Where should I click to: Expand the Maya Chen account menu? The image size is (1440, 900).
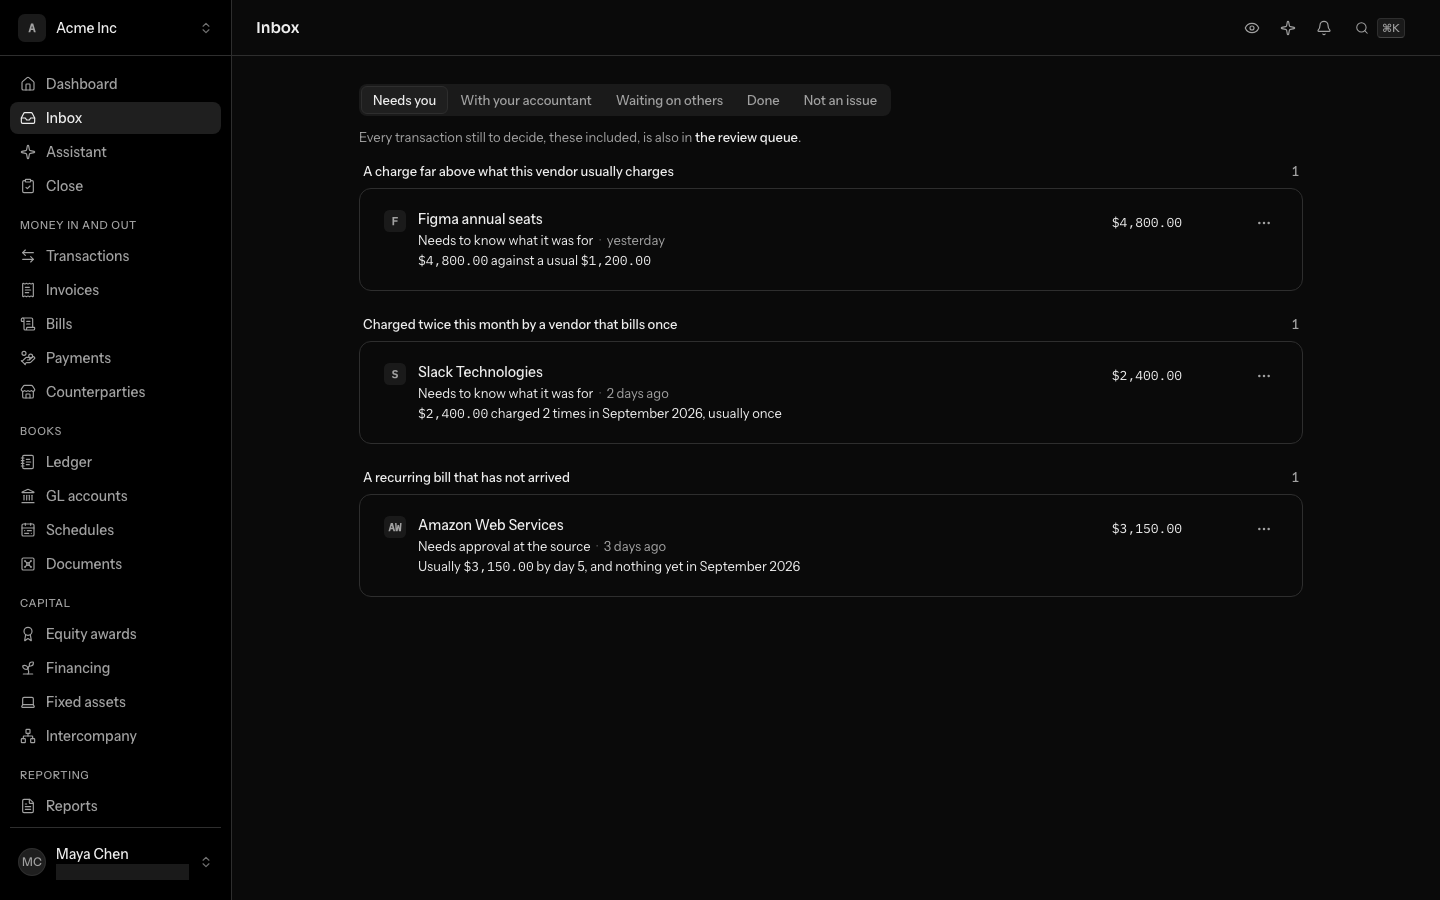pos(116,862)
